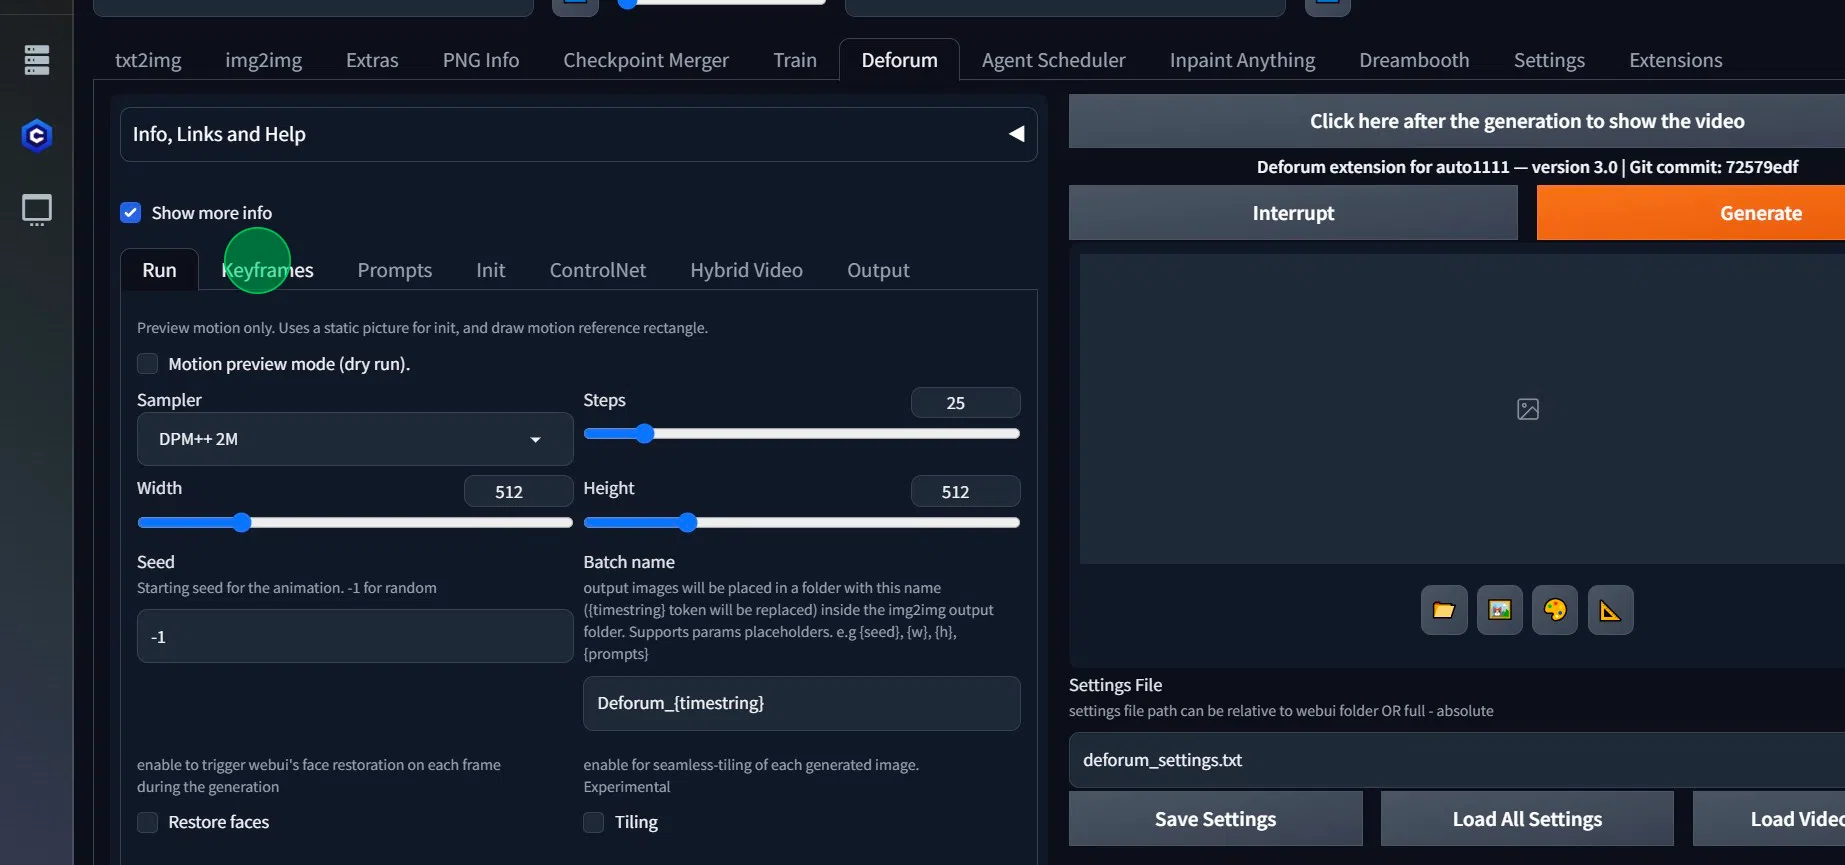Viewport: 1845px width, 865px height.
Task: Go to the Settings tab
Action: pos(1549,60)
